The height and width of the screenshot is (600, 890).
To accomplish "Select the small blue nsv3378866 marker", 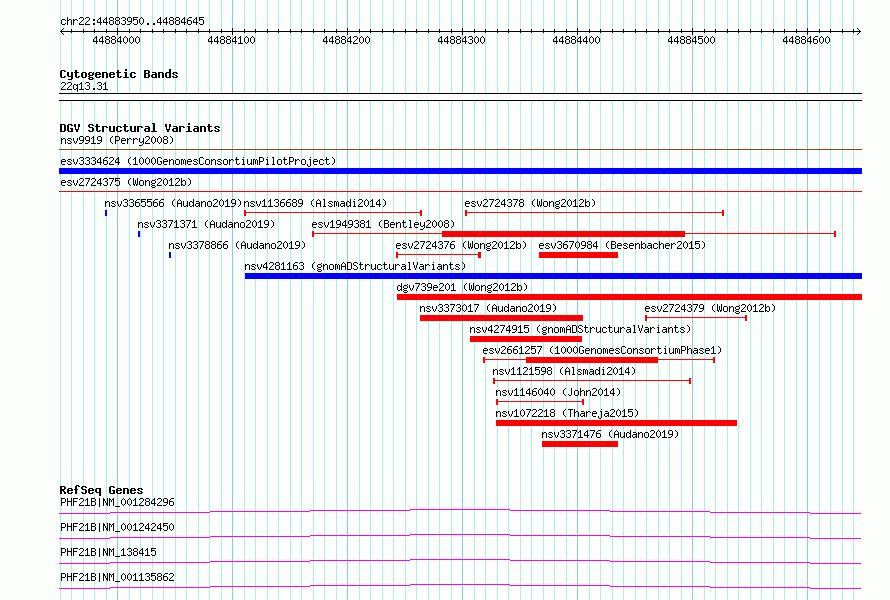I will 170,255.
